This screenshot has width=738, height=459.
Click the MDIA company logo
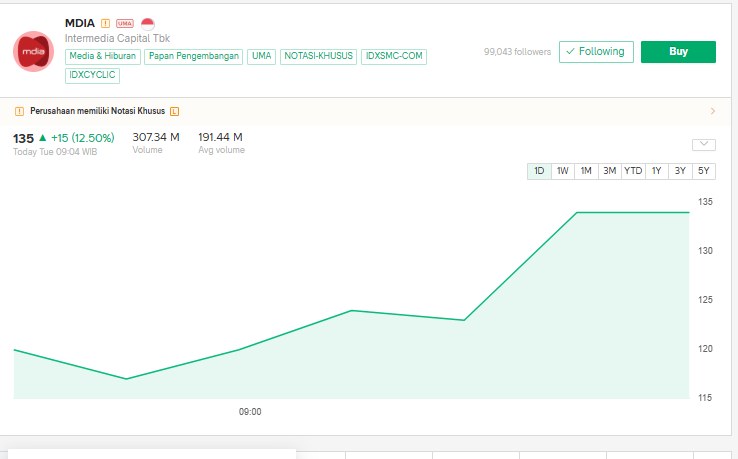point(33,51)
